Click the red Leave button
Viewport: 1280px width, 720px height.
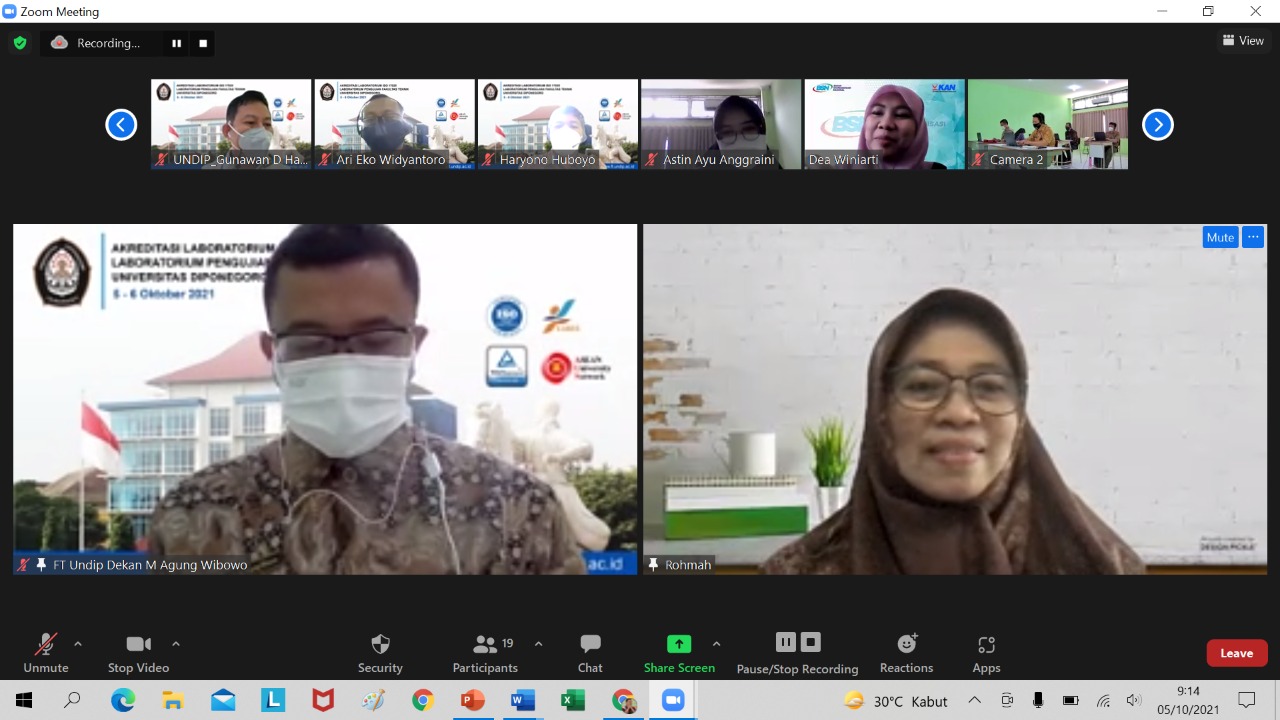pos(1236,653)
